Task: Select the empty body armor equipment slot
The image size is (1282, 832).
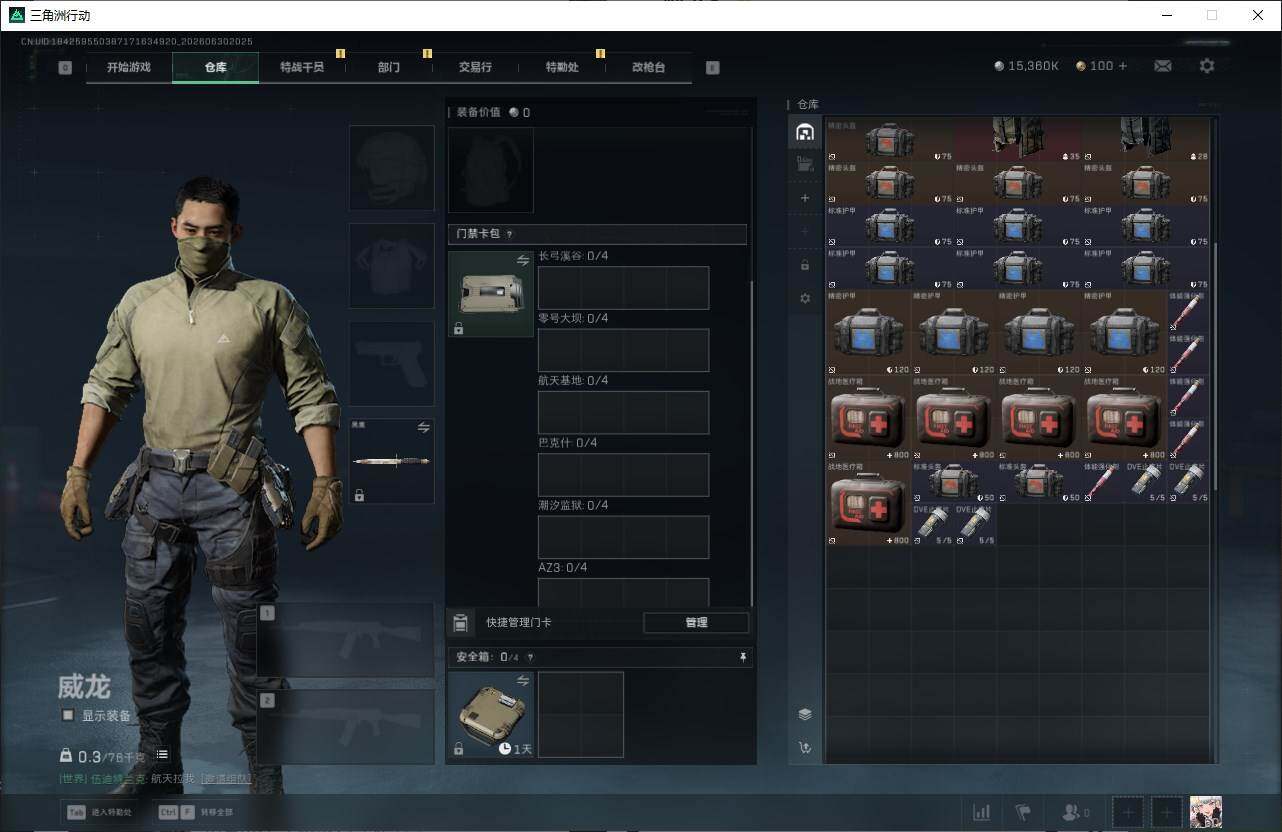Action: [392, 266]
